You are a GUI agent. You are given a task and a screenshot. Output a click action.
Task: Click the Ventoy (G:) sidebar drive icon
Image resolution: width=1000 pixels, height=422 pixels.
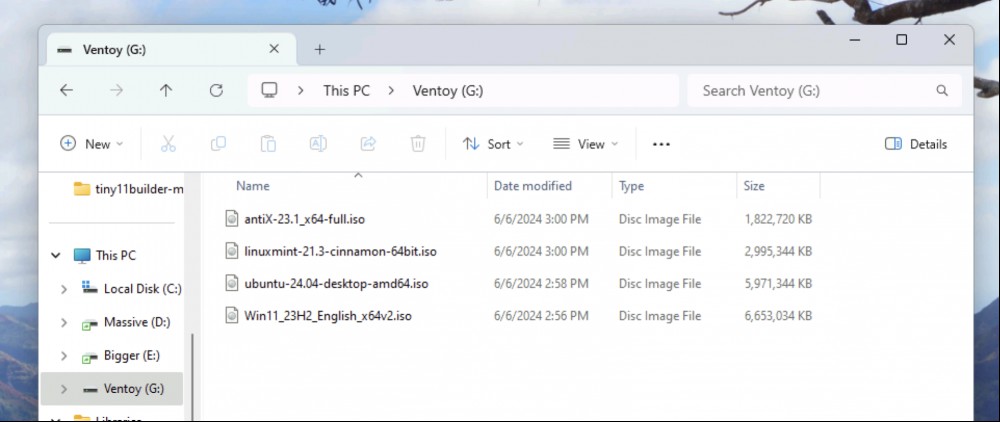tap(90, 389)
